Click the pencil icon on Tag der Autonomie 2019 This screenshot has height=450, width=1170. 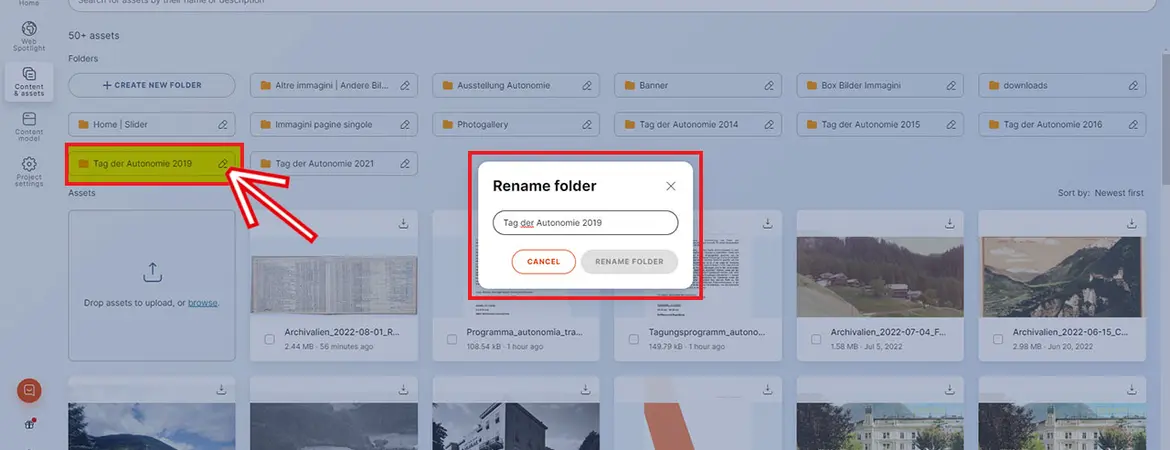223,163
